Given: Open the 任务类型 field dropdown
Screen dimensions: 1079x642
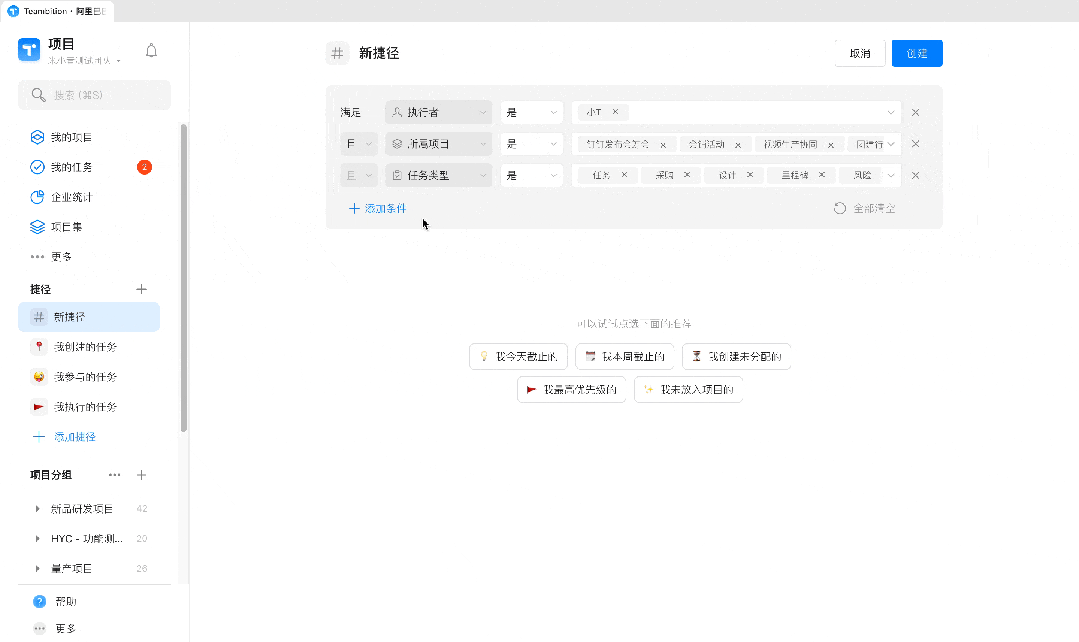Looking at the screenshot, I should point(438,175).
